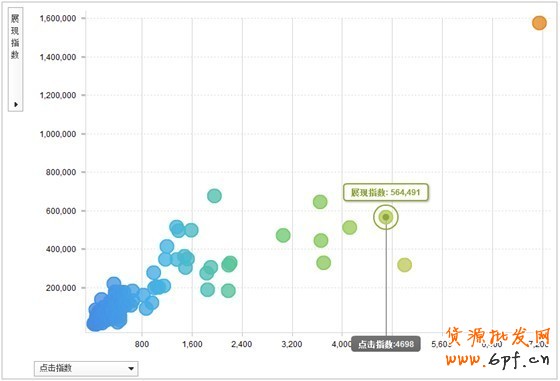Viewport: 560px width, 381px height.
Task: Click the blue bubble beside the 400,000 line
Action: click(x=167, y=246)
